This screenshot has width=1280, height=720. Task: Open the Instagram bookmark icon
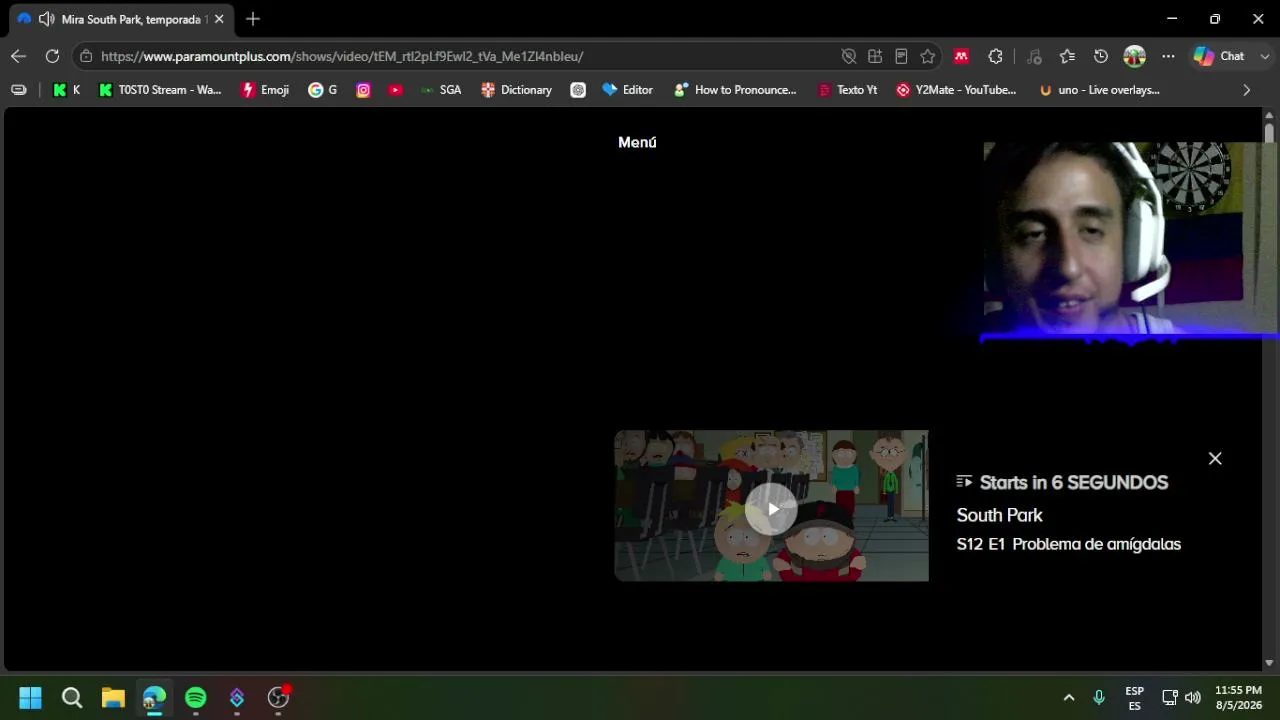[363, 90]
